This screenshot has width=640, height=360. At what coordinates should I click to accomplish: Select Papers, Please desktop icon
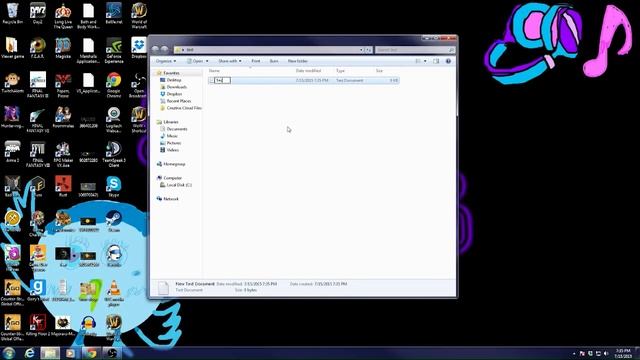[63, 85]
